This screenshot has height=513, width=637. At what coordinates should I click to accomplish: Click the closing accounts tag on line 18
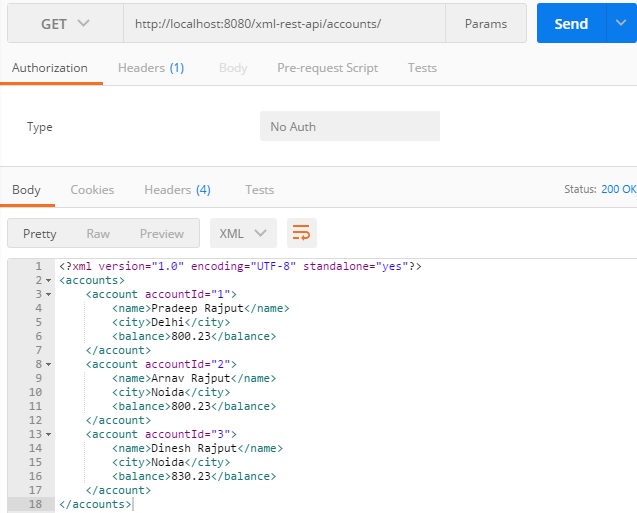point(95,504)
